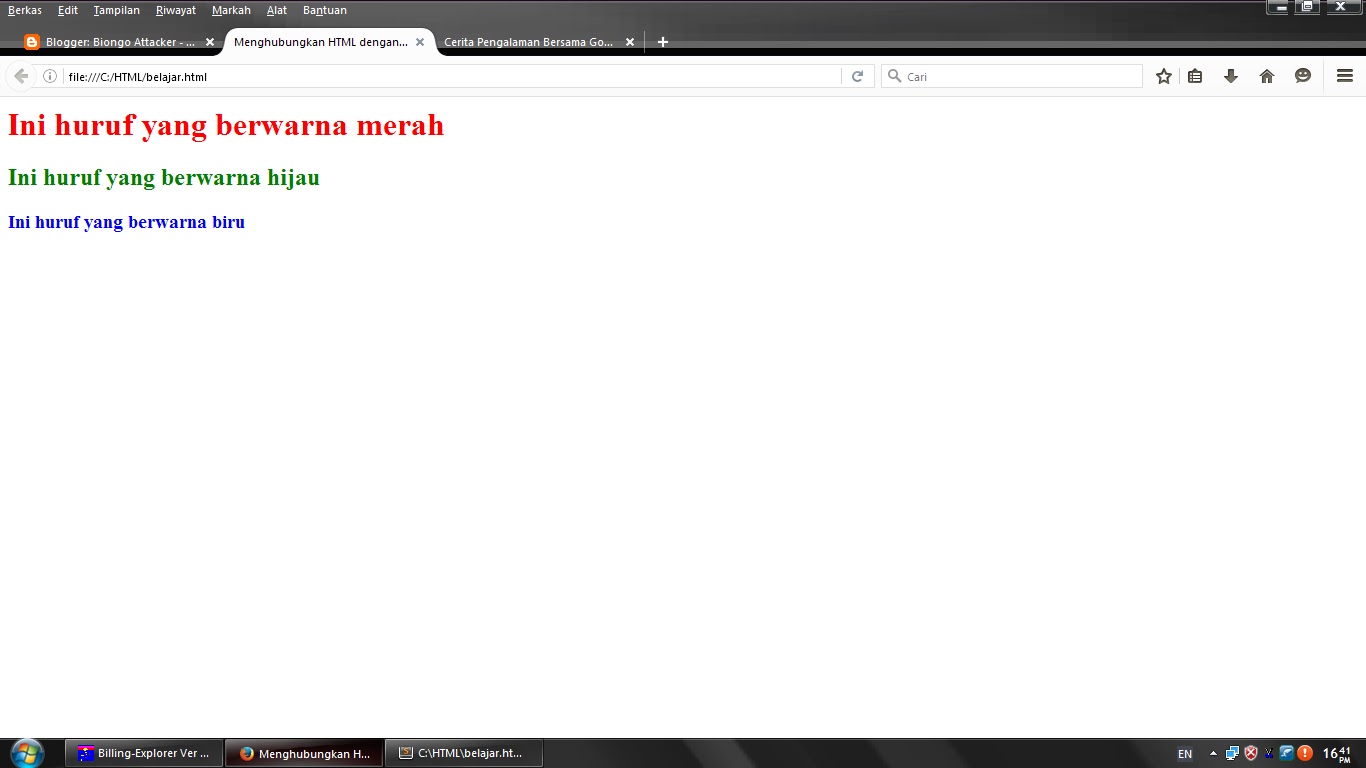Open Firefox Menghubungkan taskbar button
1366x768 pixels.
pos(304,753)
